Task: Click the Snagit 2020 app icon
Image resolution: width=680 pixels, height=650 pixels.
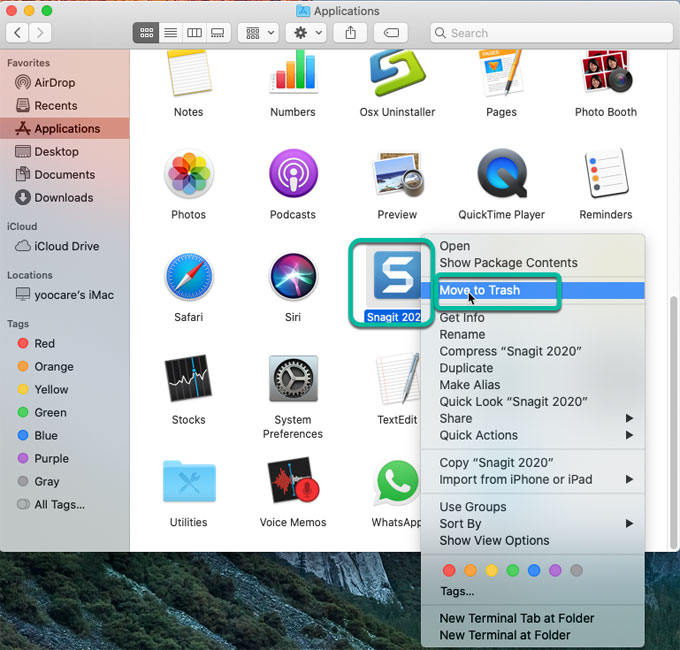Action: pos(397,275)
